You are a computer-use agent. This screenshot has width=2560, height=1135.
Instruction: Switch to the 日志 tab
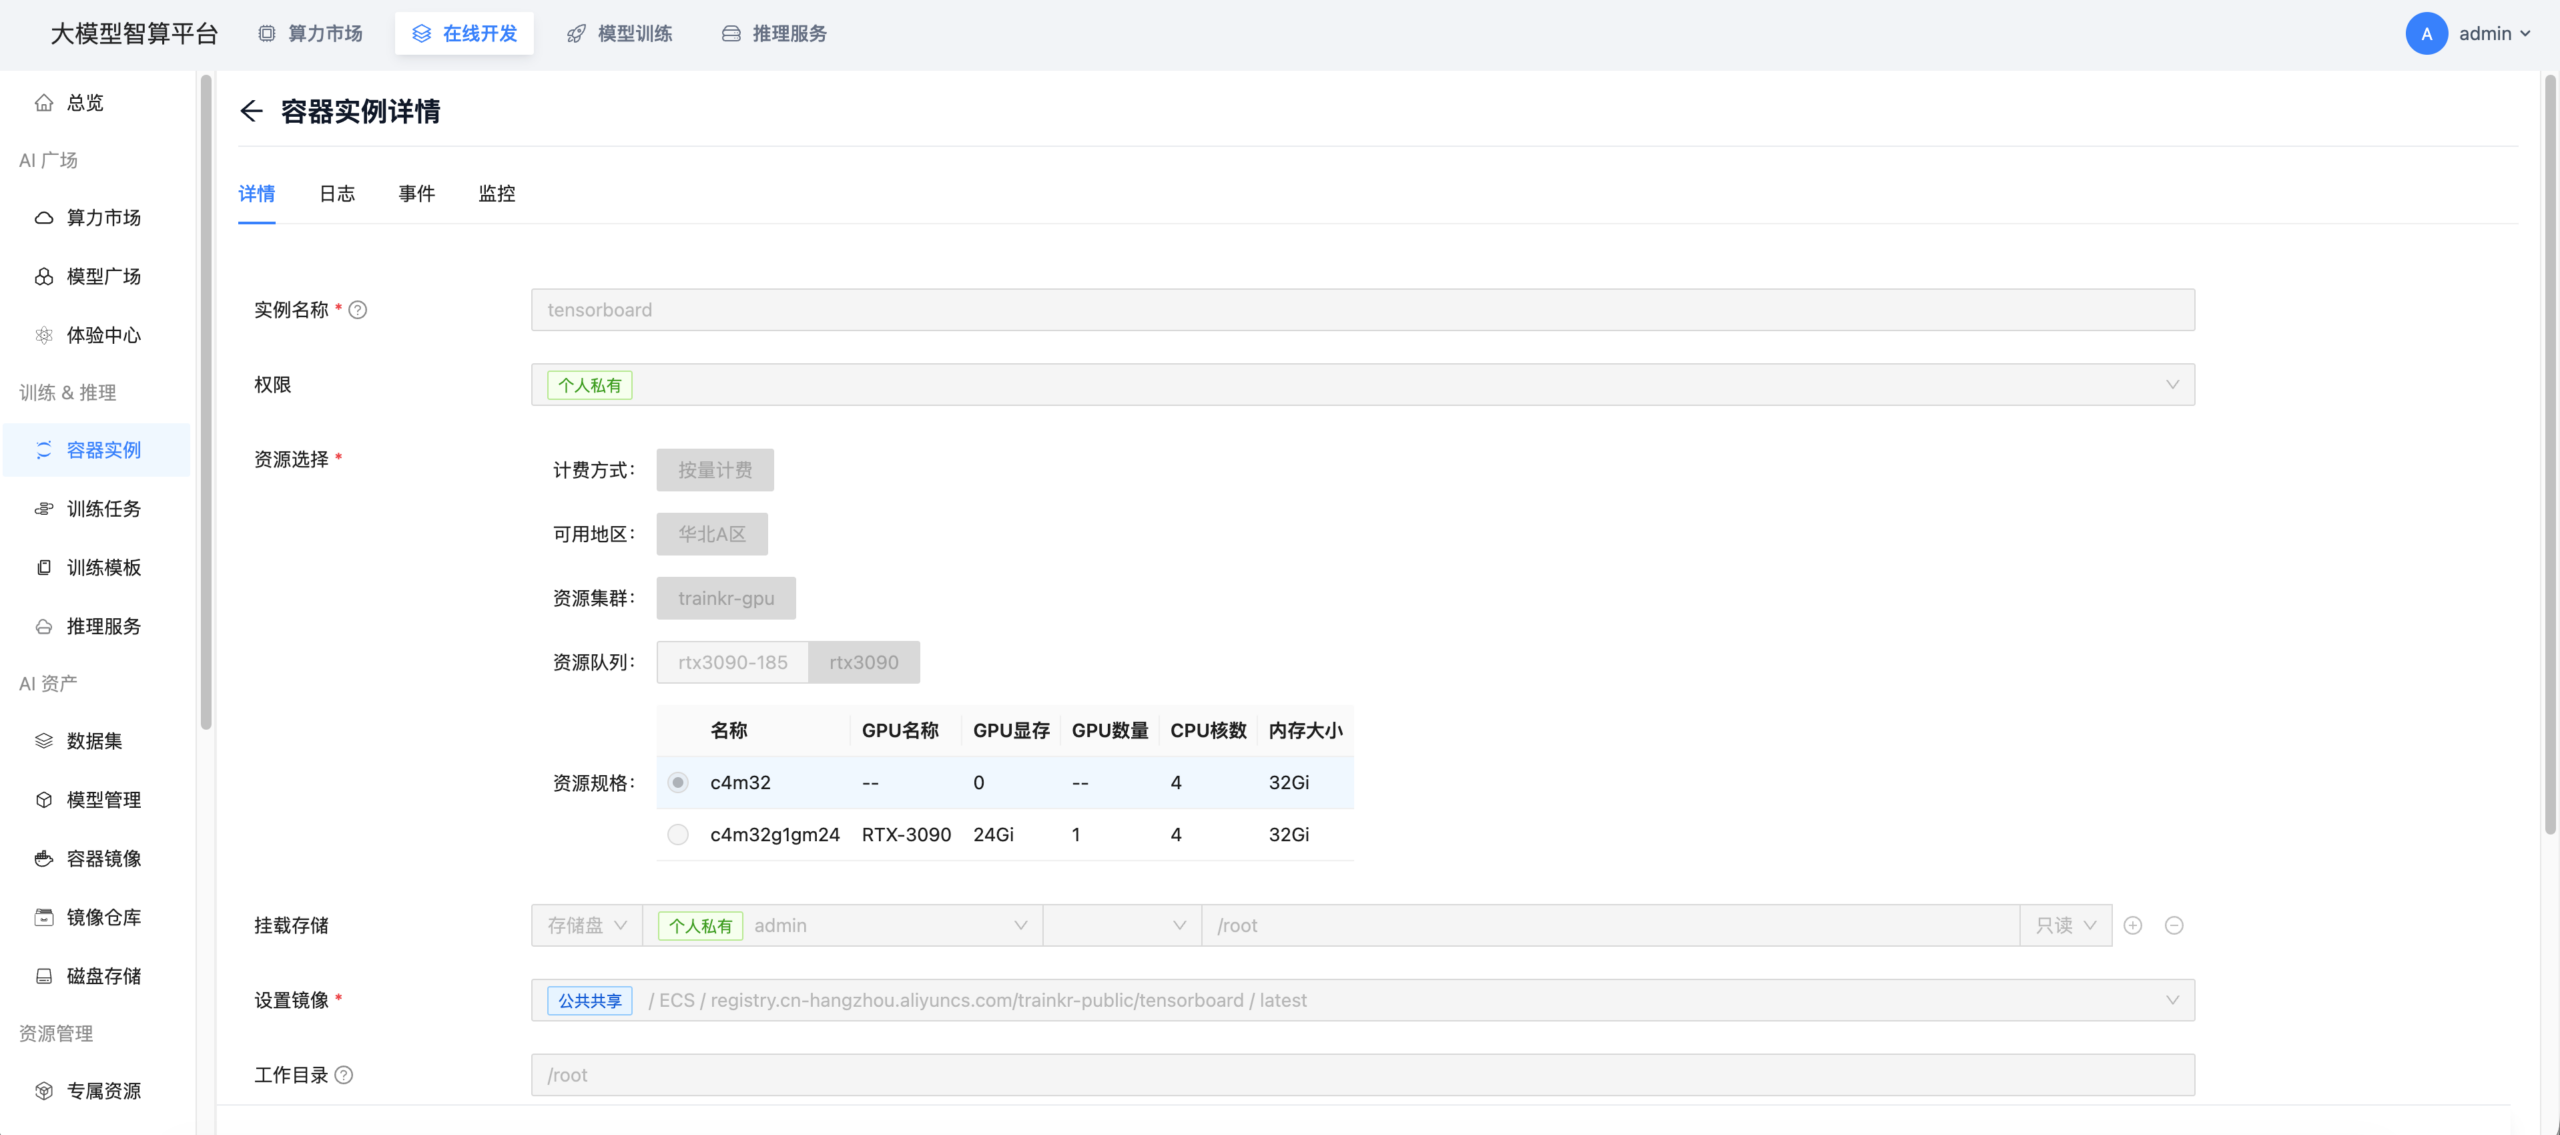coord(337,194)
